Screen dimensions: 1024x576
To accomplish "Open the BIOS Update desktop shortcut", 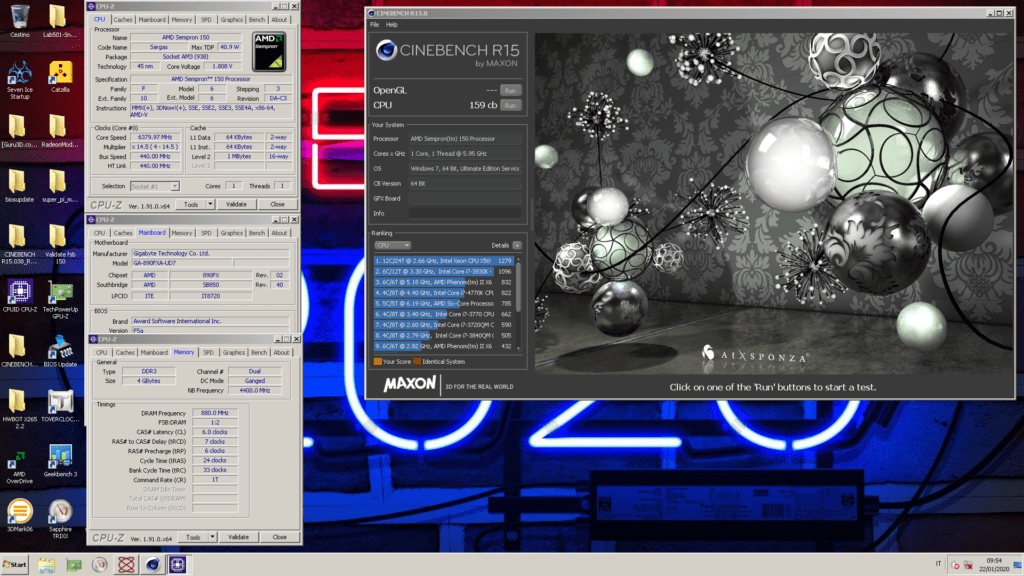I will (60, 351).
